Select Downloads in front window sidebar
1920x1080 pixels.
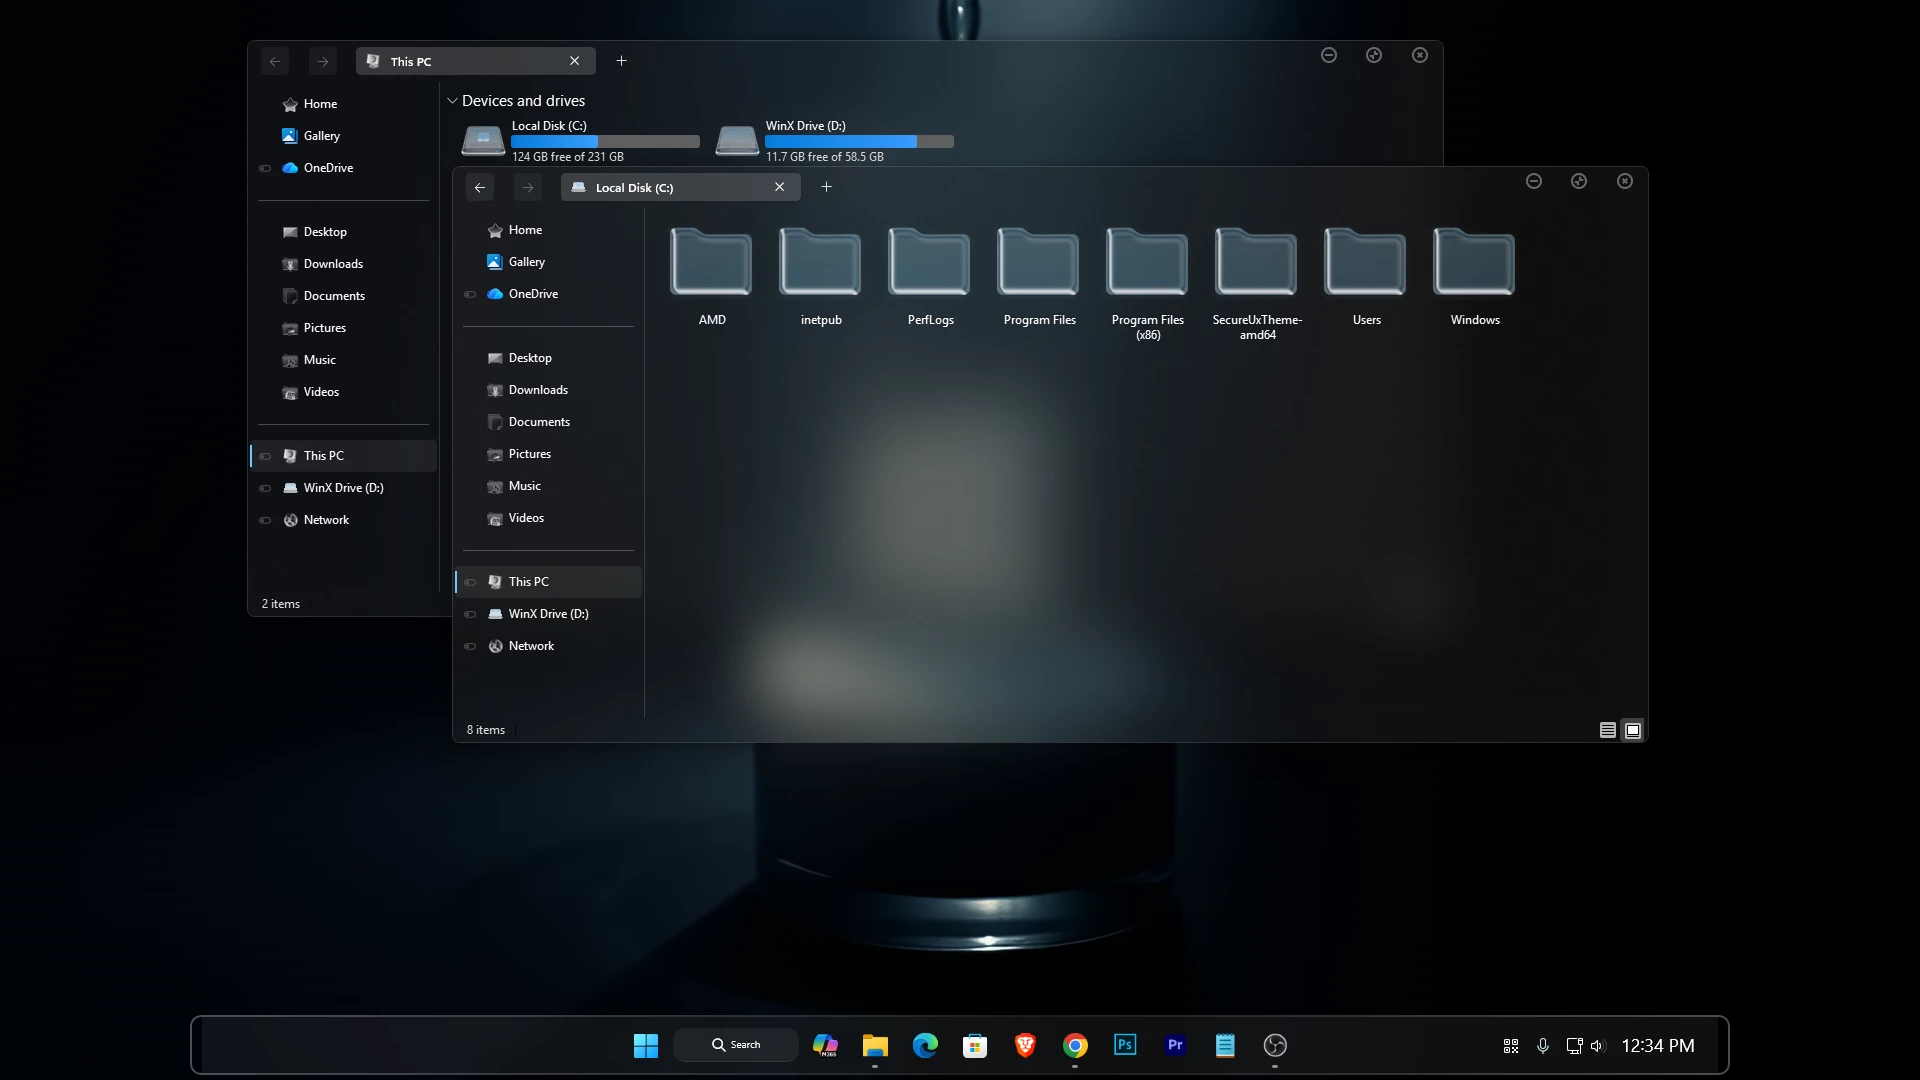click(x=538, y=390)
